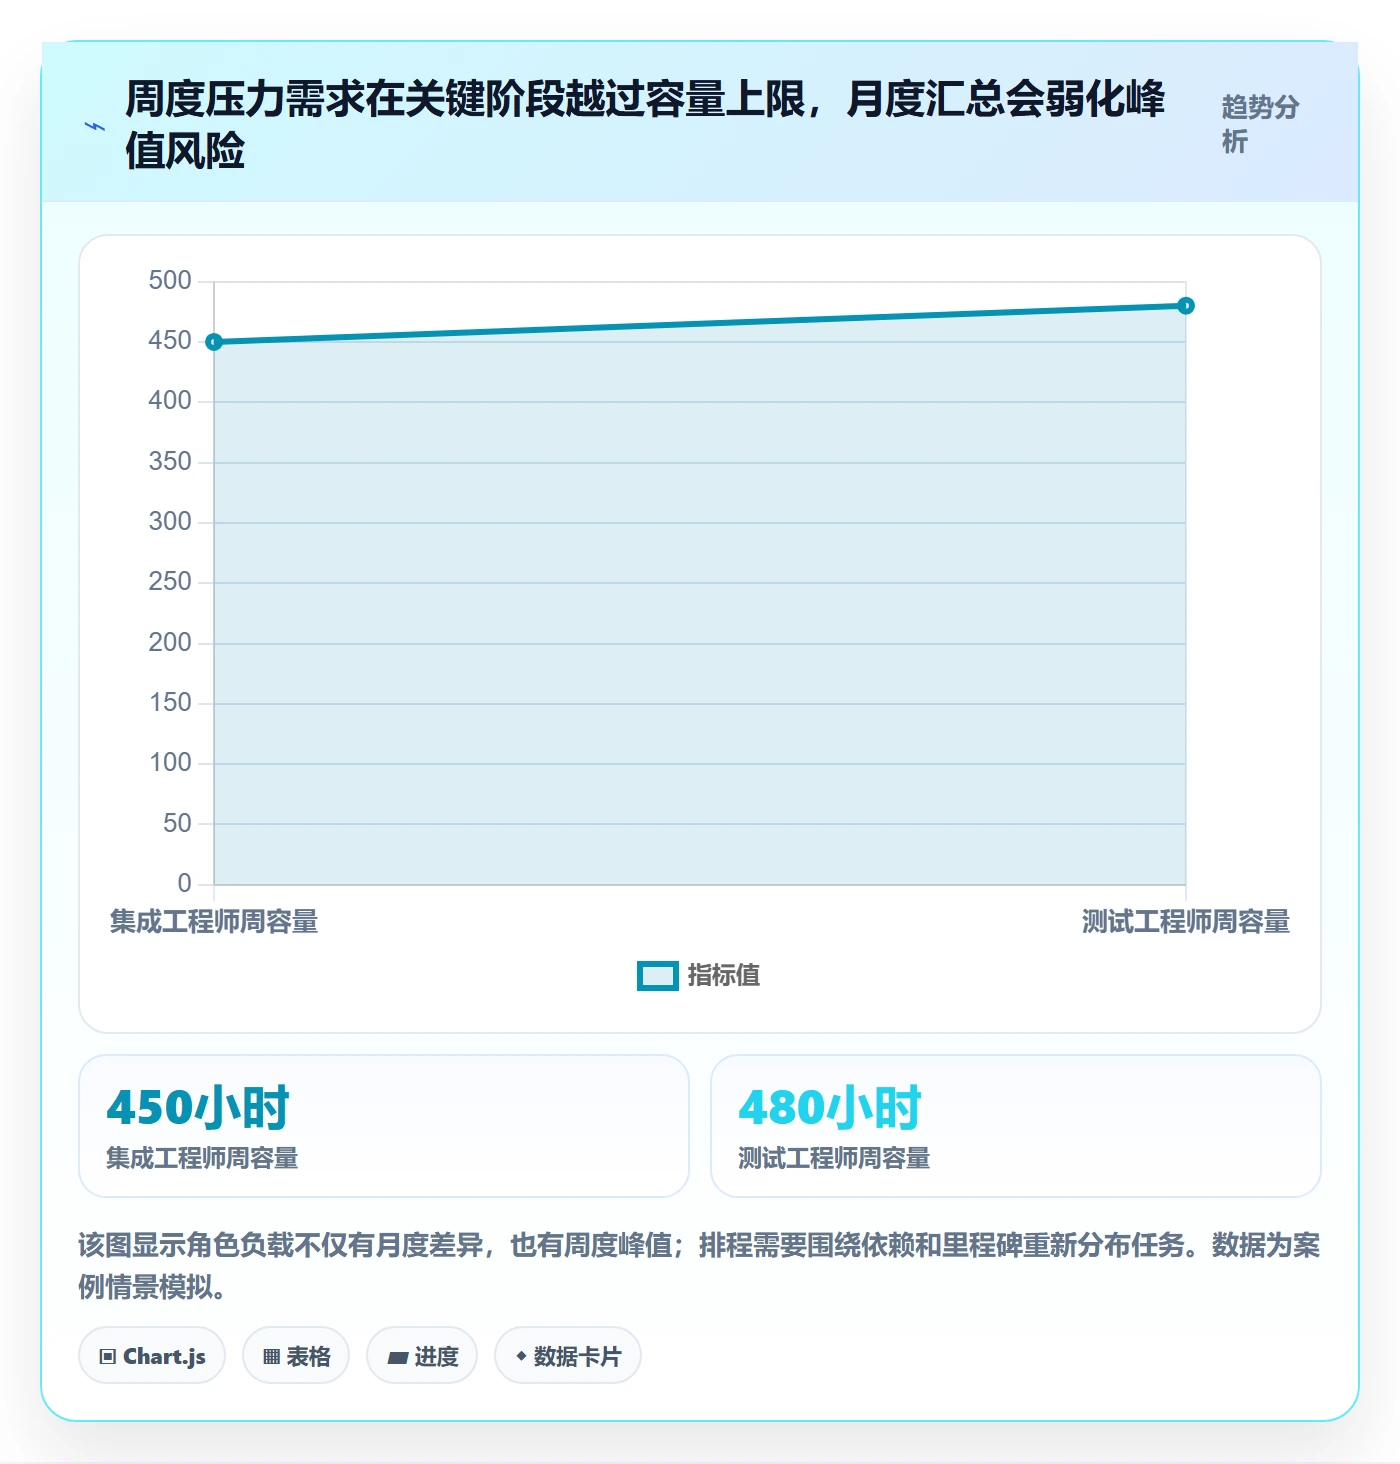Click the 测试工程师周容量 card caption
Image resolution: width=1400 pixels, height=1464 pixels.
tap(834, 1159)
